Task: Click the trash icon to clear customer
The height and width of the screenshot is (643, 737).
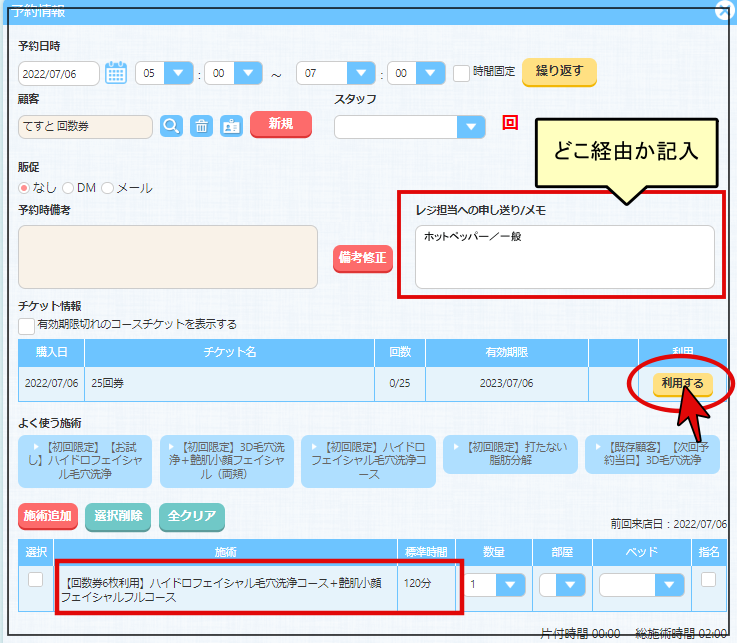Action: [x=202, y=126]
